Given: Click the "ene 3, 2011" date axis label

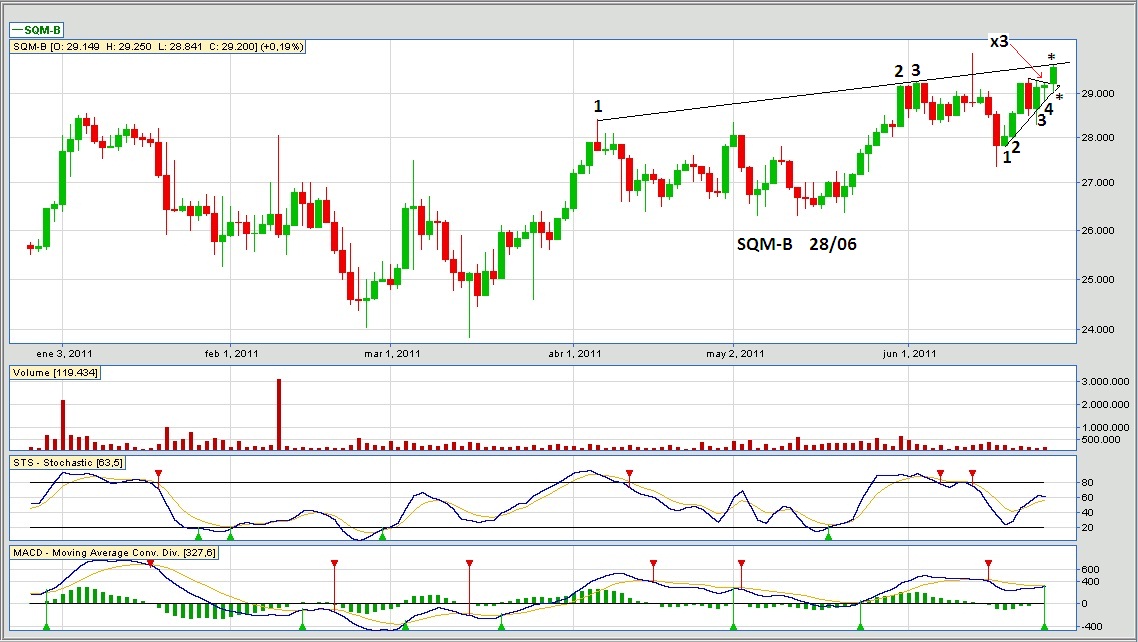Looking at the screenshot, I should 62,353.
